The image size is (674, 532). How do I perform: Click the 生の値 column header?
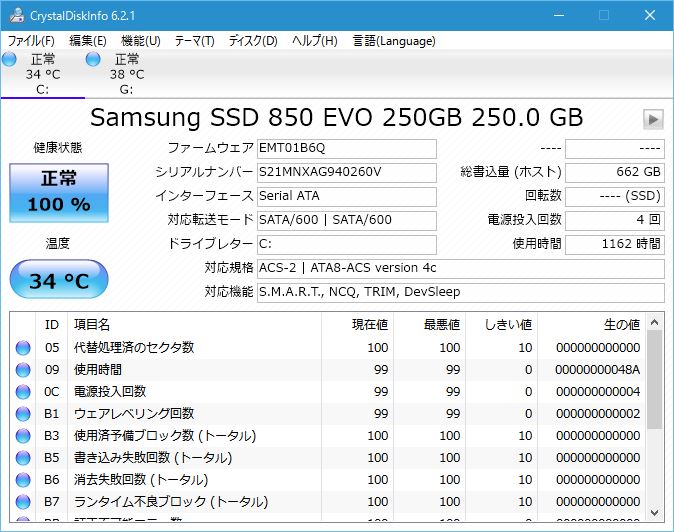(x=591, y=324)
